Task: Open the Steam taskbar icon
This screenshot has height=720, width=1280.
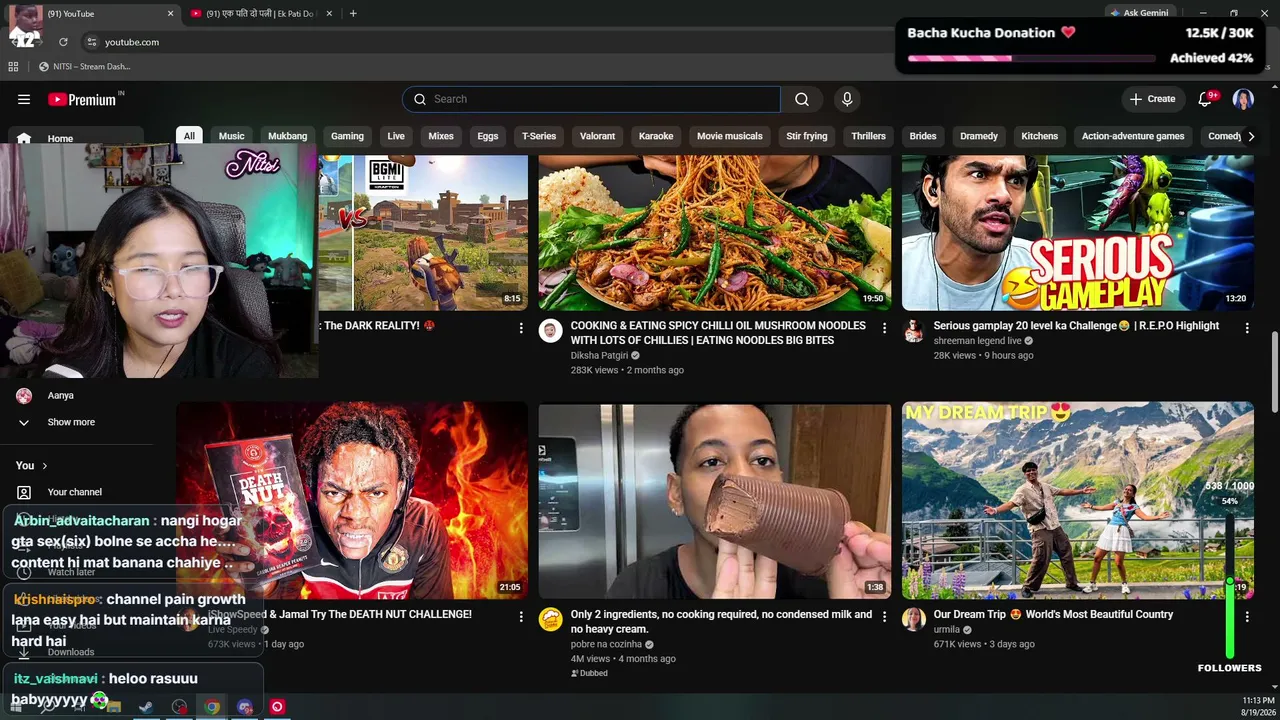Action: point(146,707)
